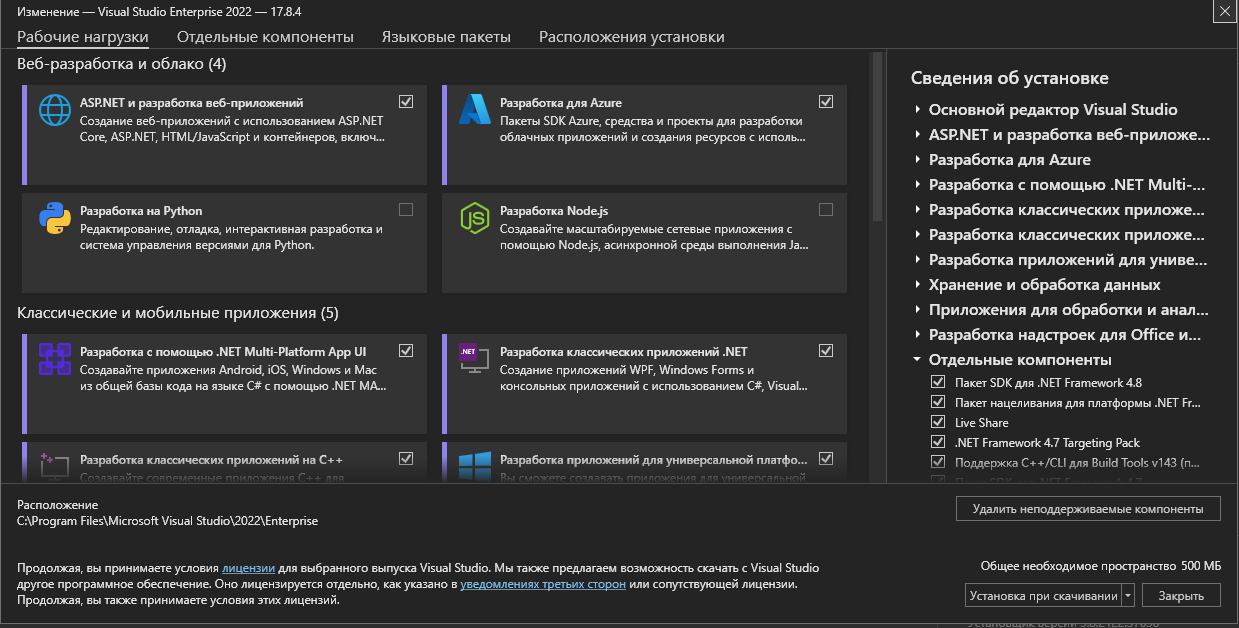Switch to the Языковые пакеты tab

(x=446, y=37)
